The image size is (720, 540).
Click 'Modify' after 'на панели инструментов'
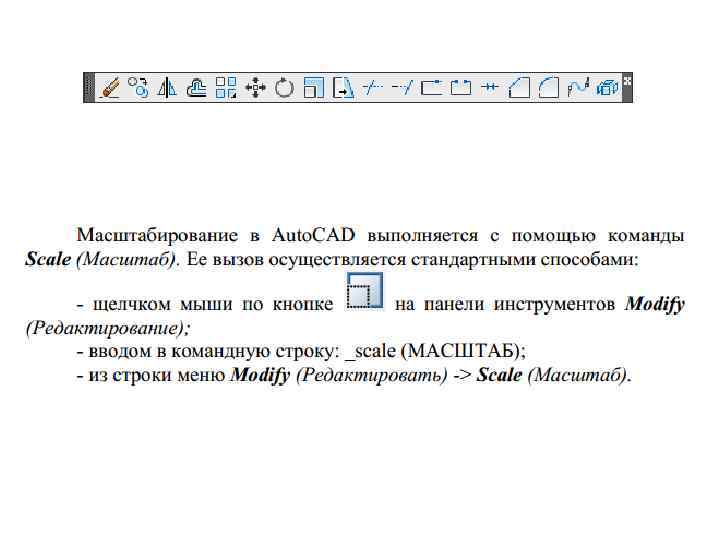point(655,304)
